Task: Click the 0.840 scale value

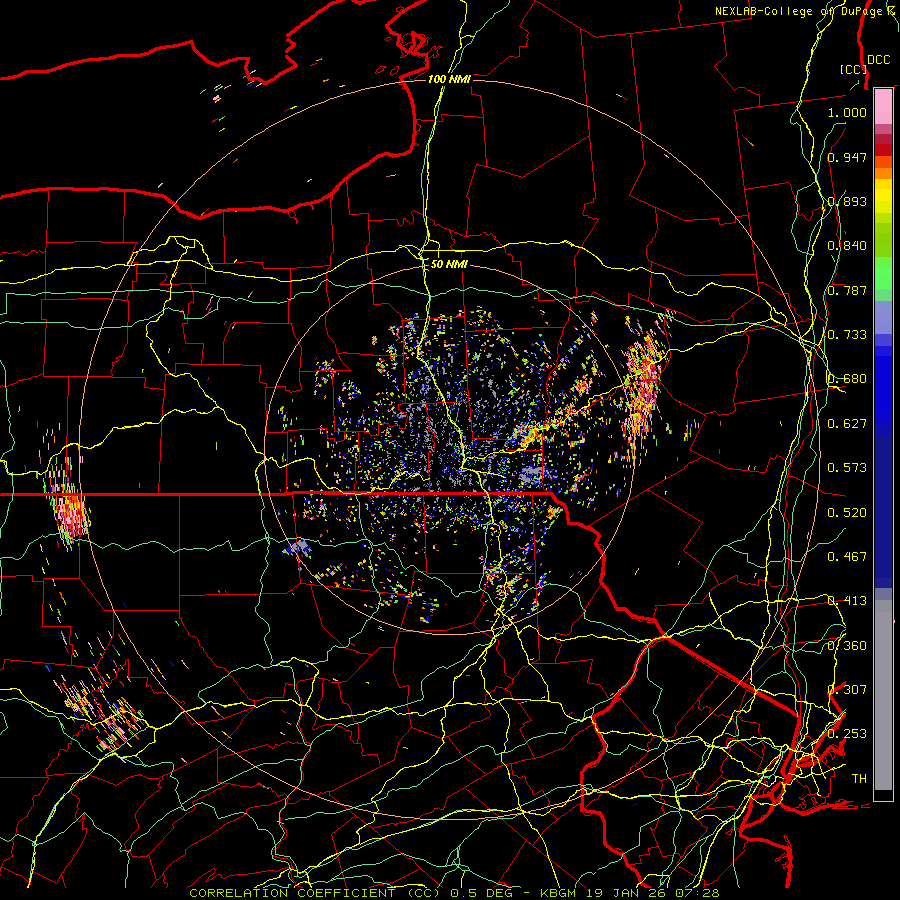Action: pyautogui.click(x=847, y=246)
